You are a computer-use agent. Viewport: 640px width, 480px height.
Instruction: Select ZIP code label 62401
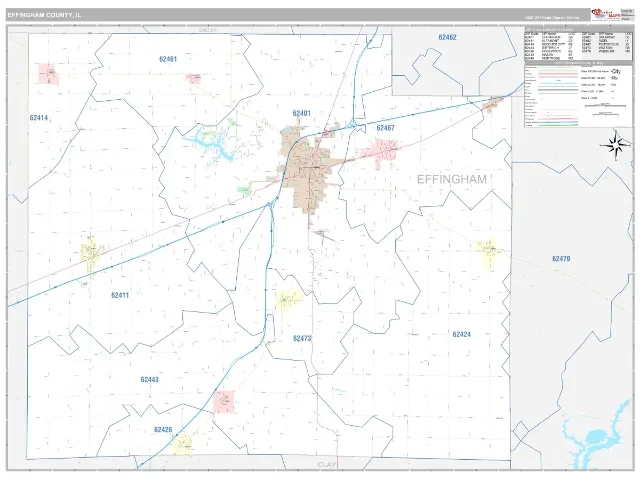click(x=302, y=113)
